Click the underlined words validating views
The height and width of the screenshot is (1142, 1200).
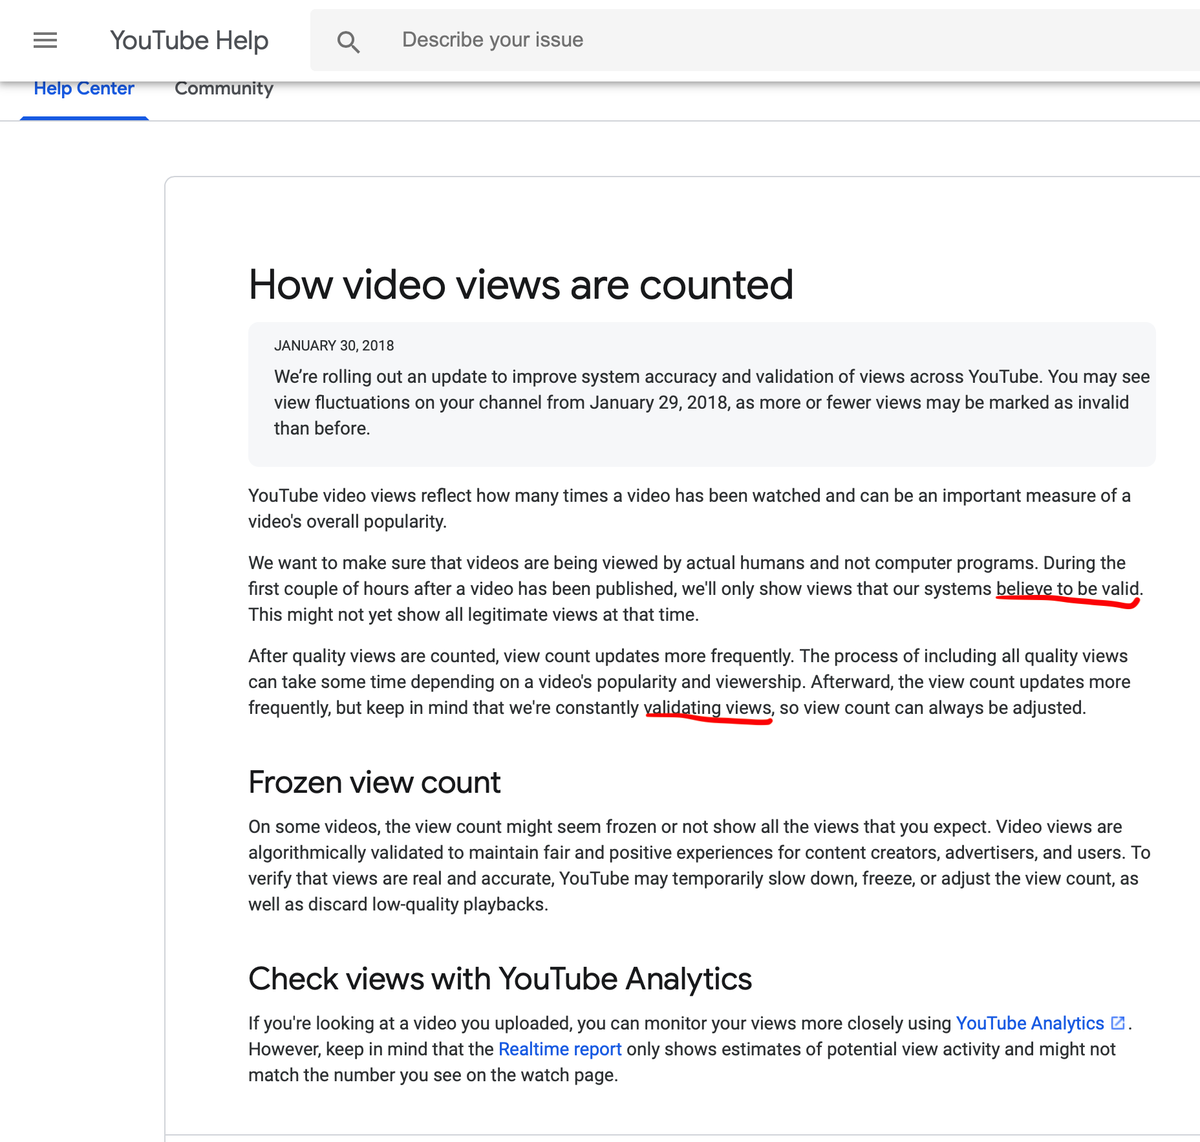pos(708,708)
